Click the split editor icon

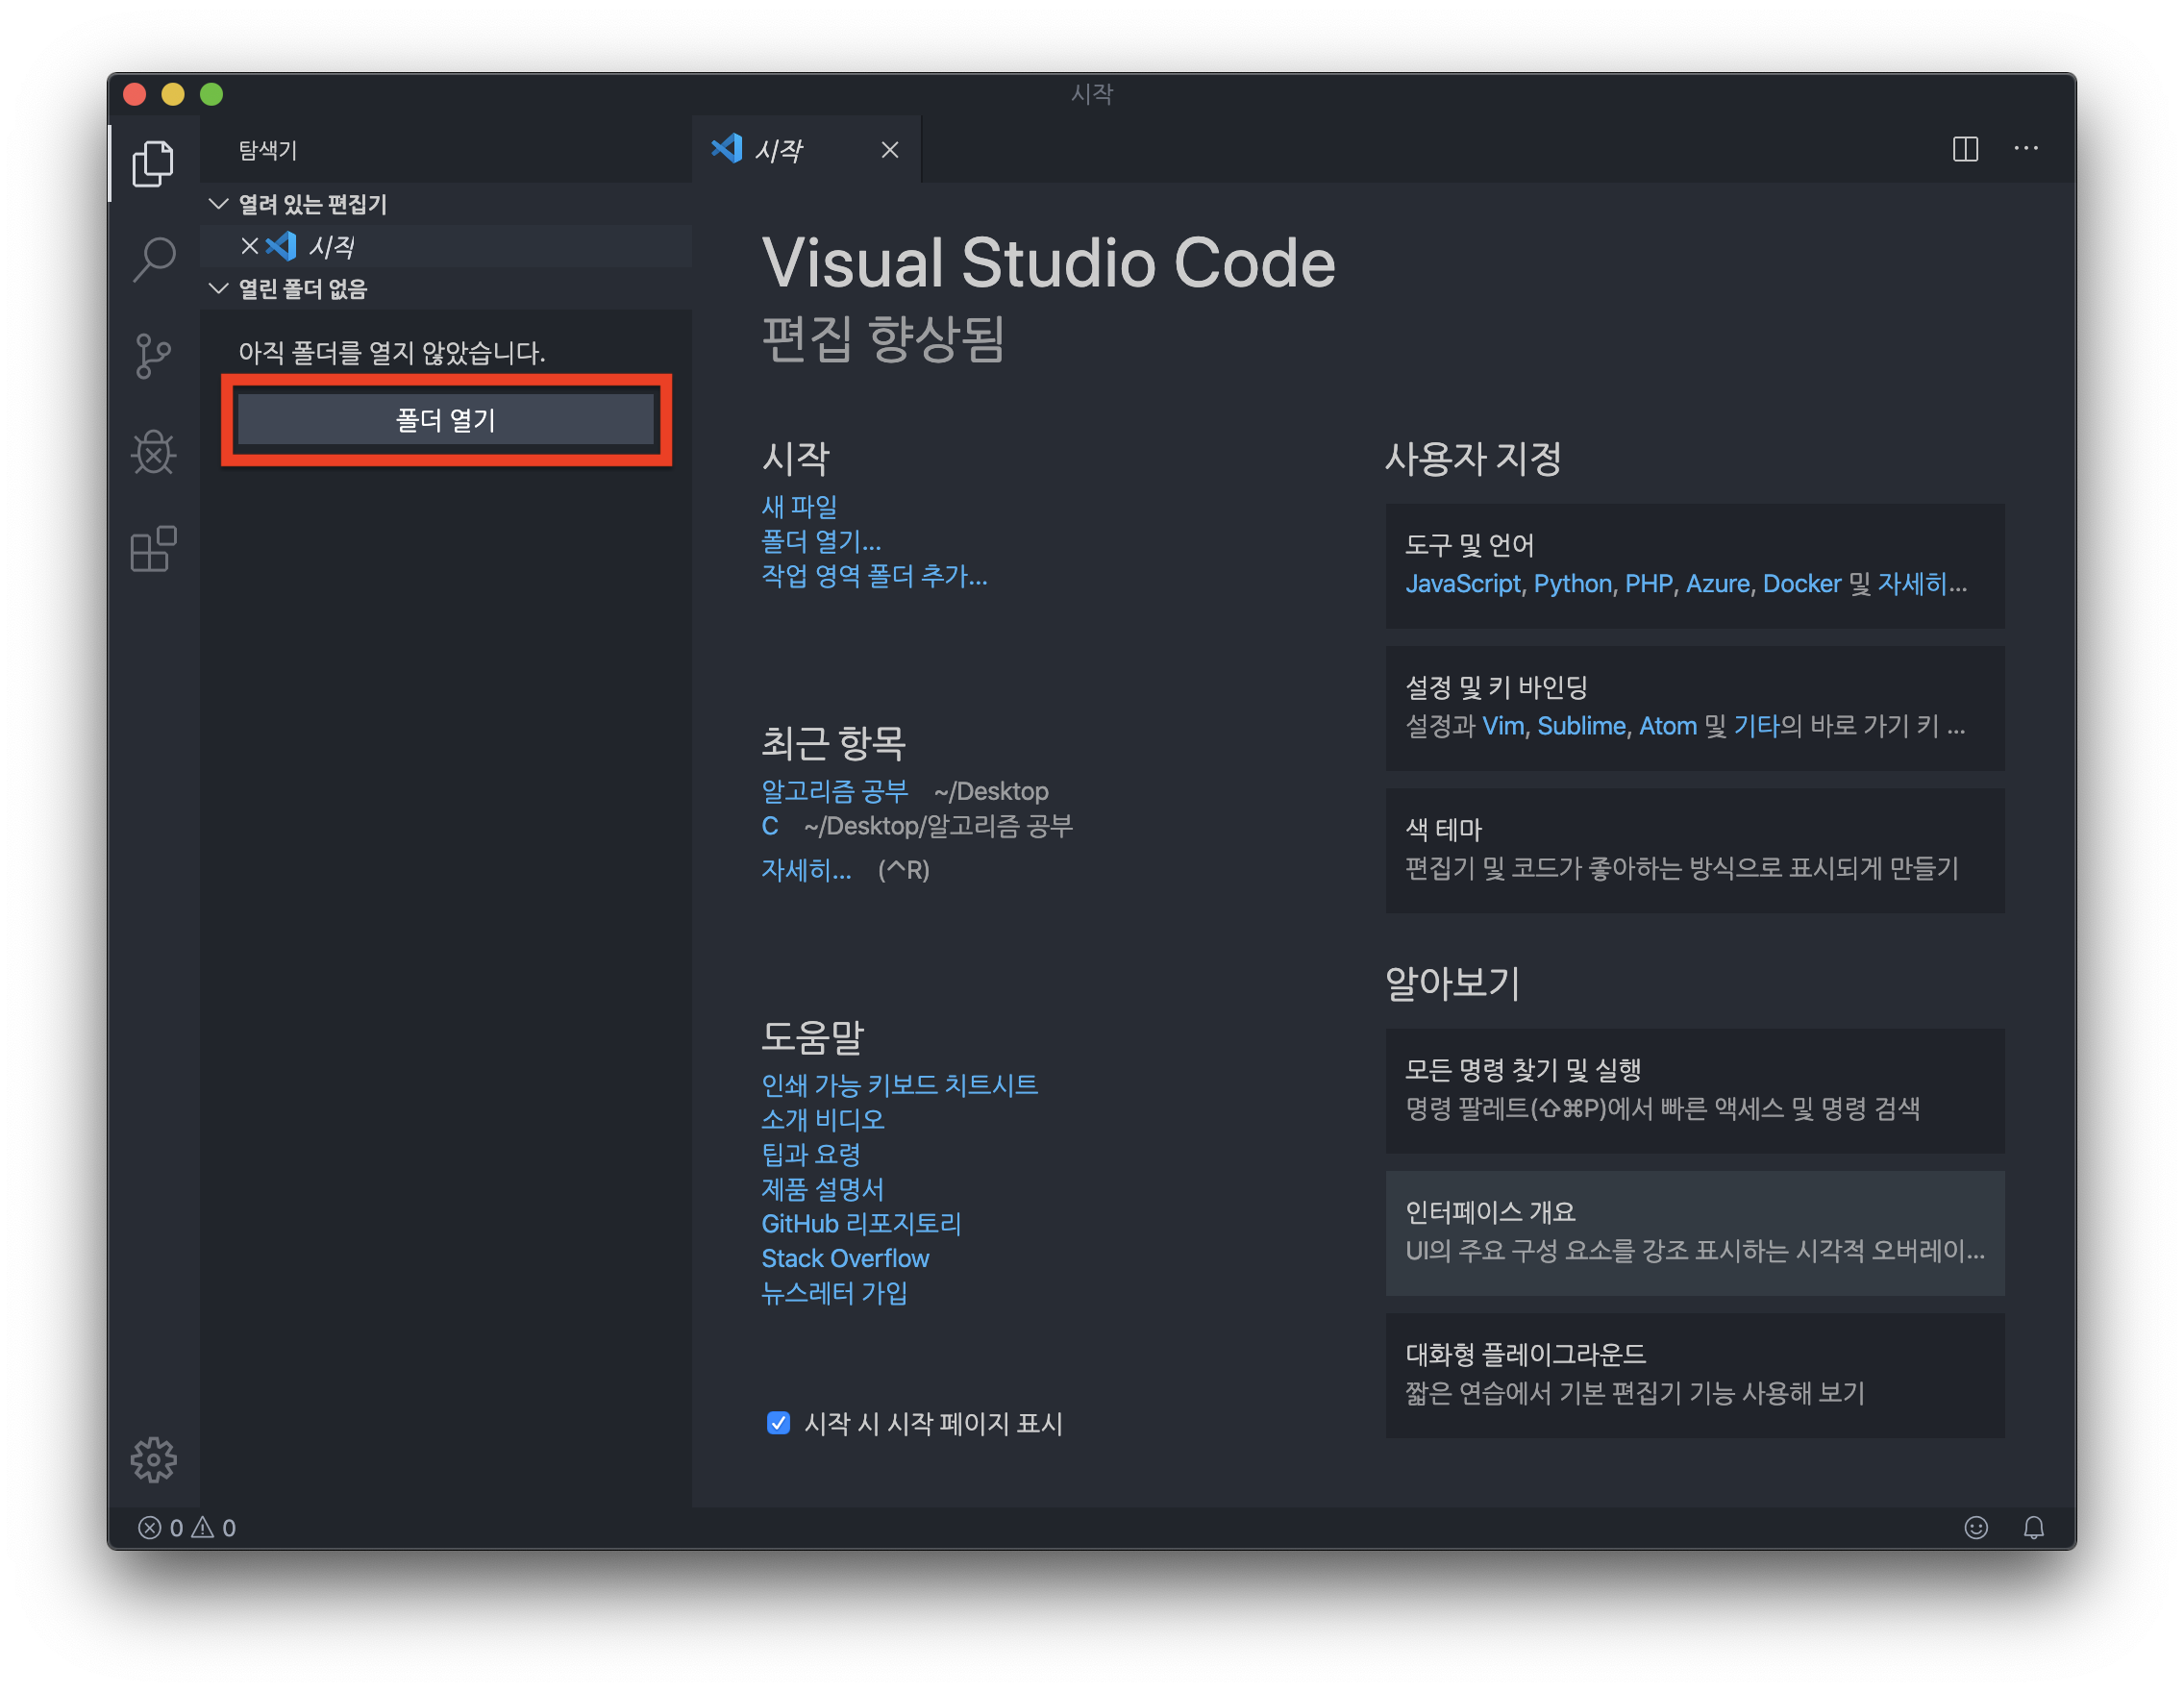[x=1965, y=149]
